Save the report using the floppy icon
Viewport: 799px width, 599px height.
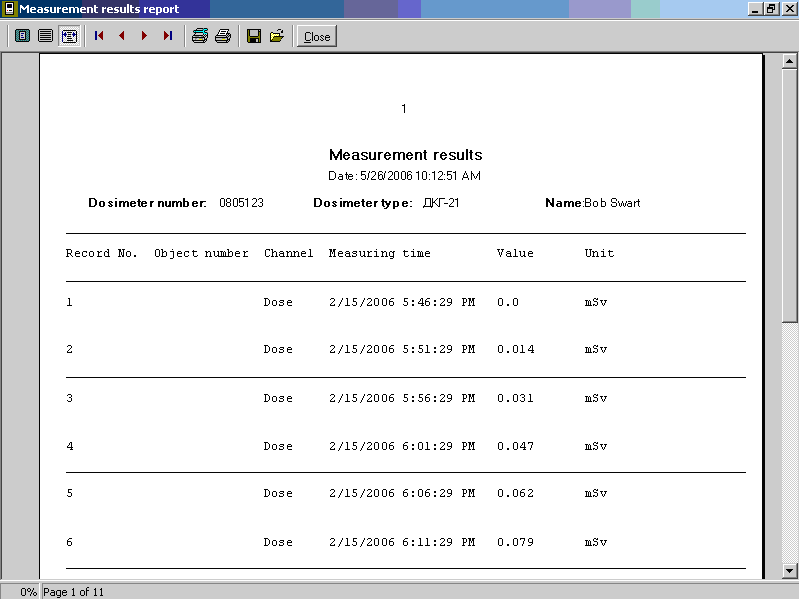point(254,36)
